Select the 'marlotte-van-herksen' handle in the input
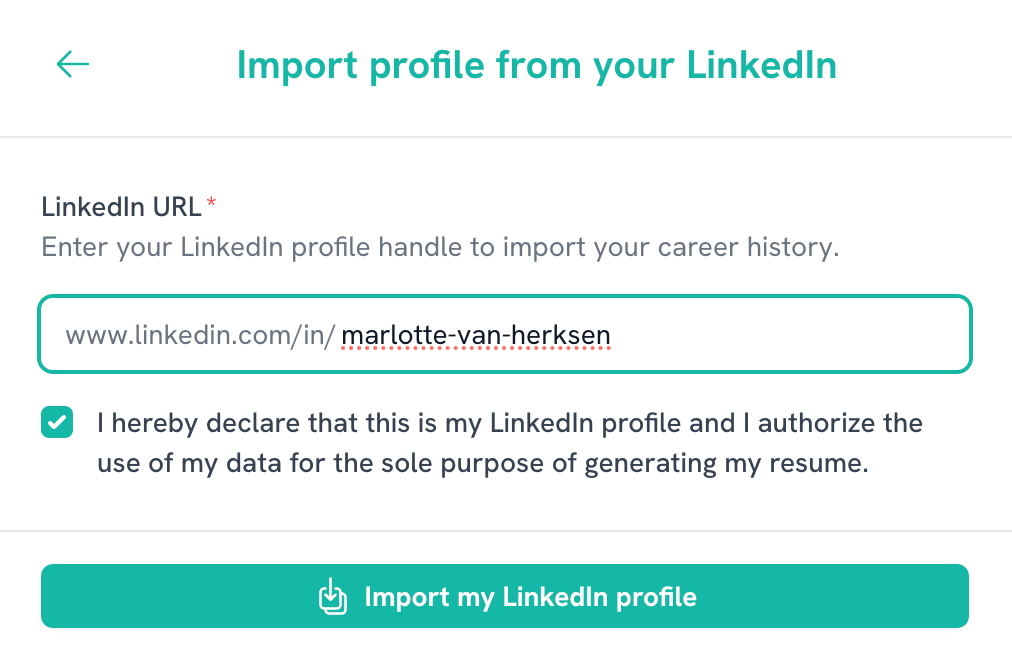1012x648 pixels. tap(477, 333)
